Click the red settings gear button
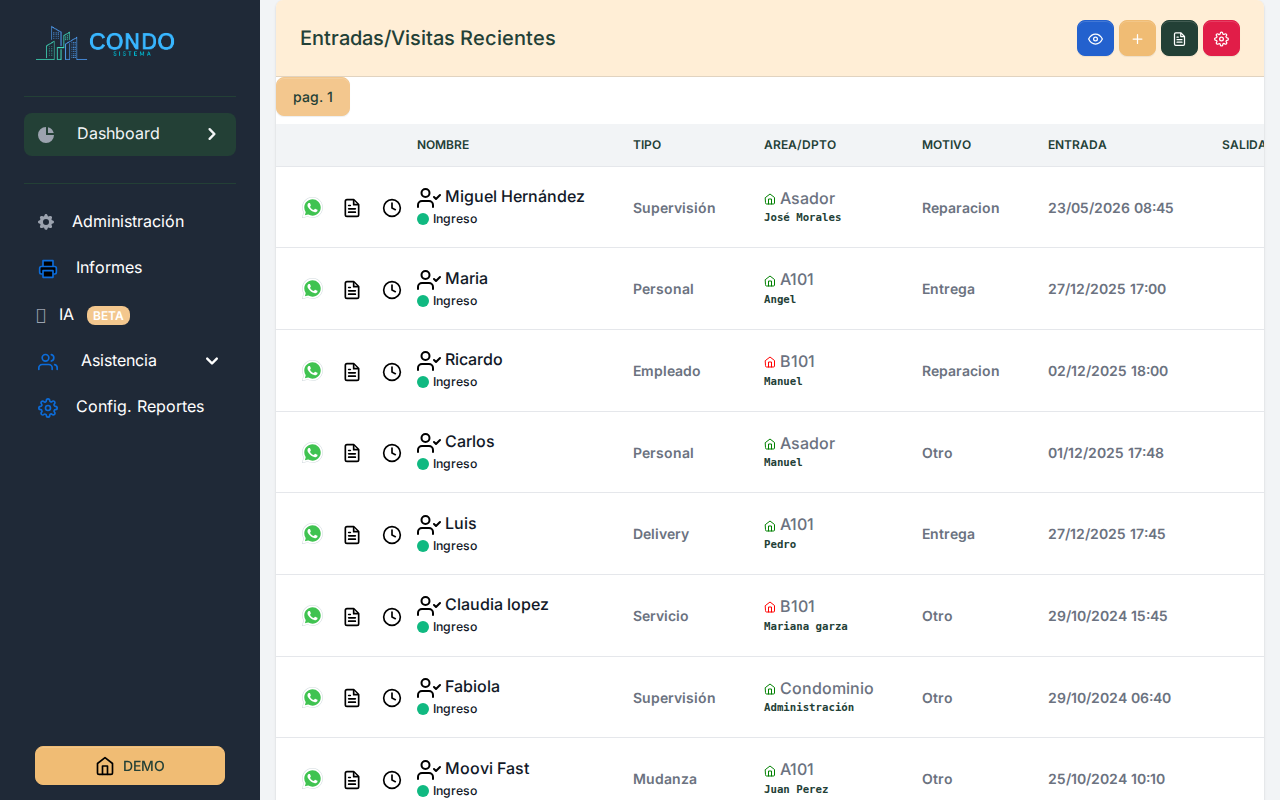Viewport: 1280px width, 800px height. (1221, 38)
